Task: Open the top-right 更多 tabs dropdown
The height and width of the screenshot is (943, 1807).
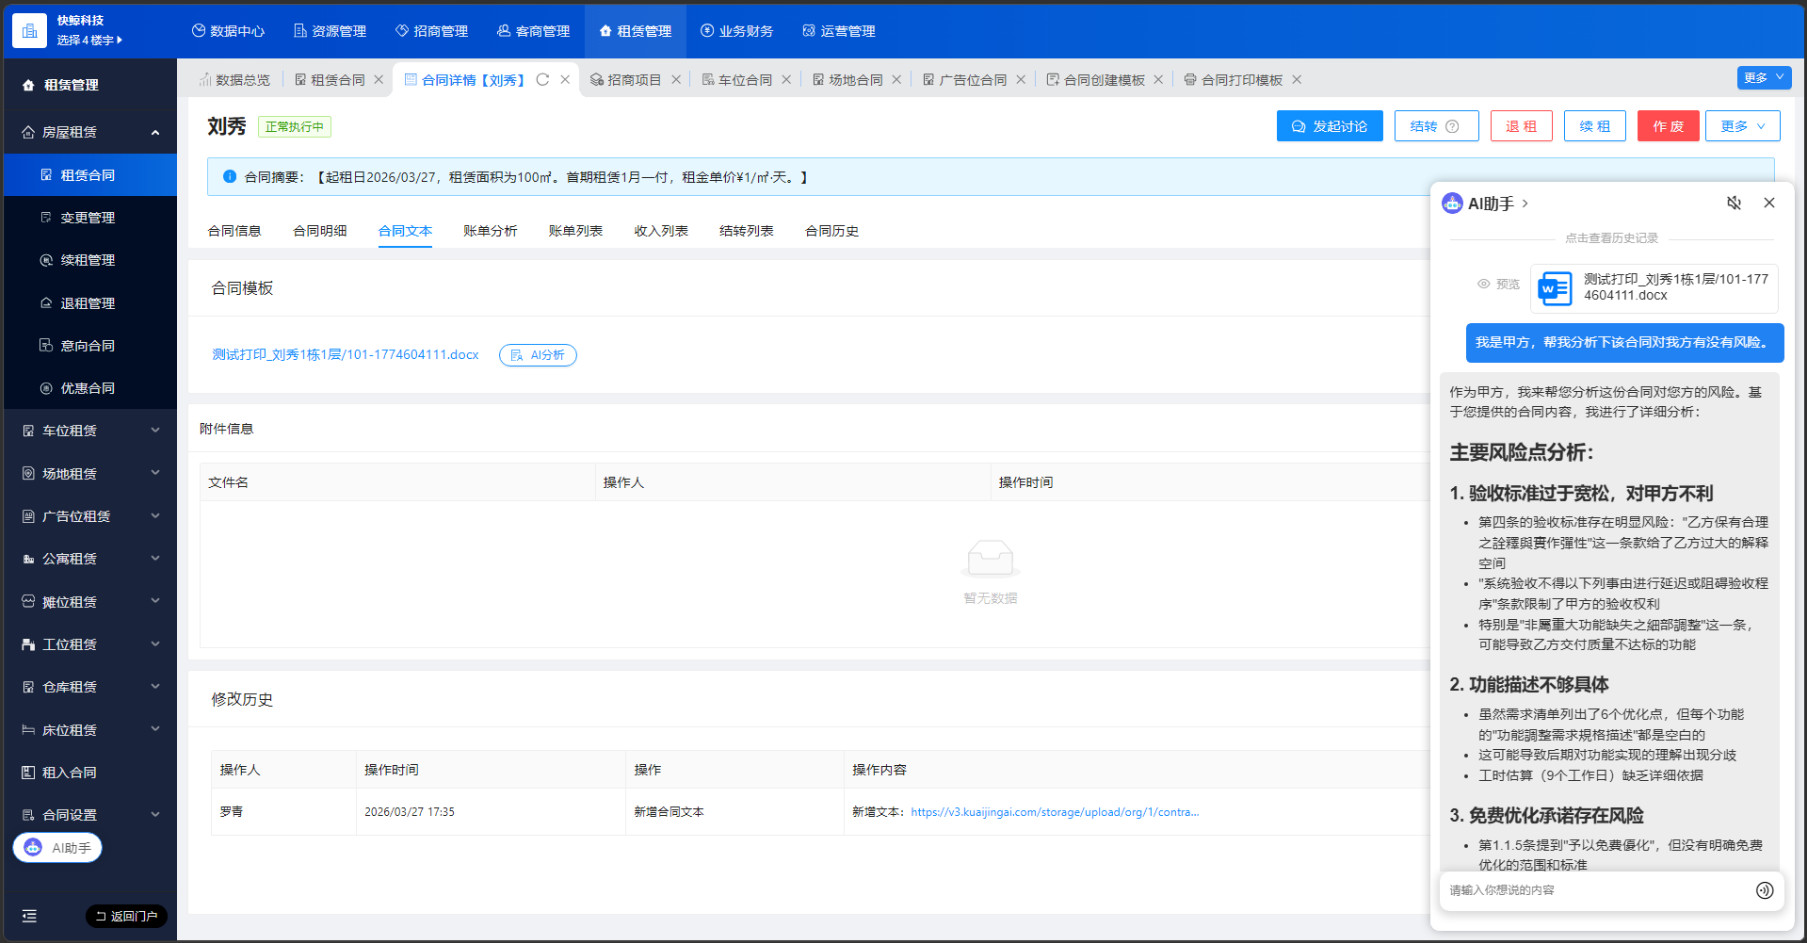Action: point(1763,78)
